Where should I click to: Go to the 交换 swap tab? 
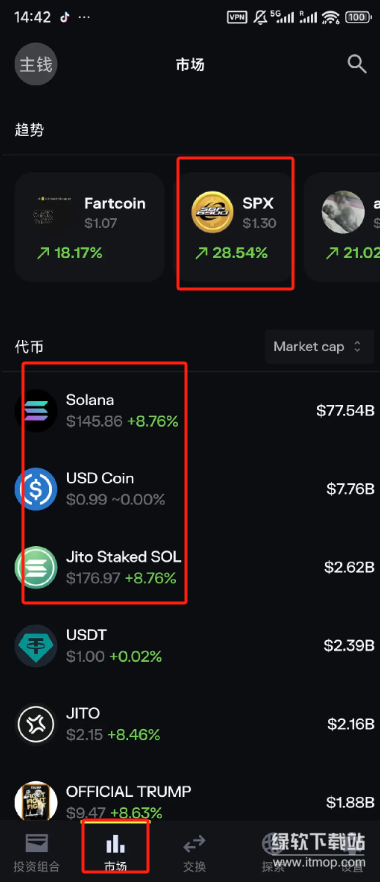point(194,852)
